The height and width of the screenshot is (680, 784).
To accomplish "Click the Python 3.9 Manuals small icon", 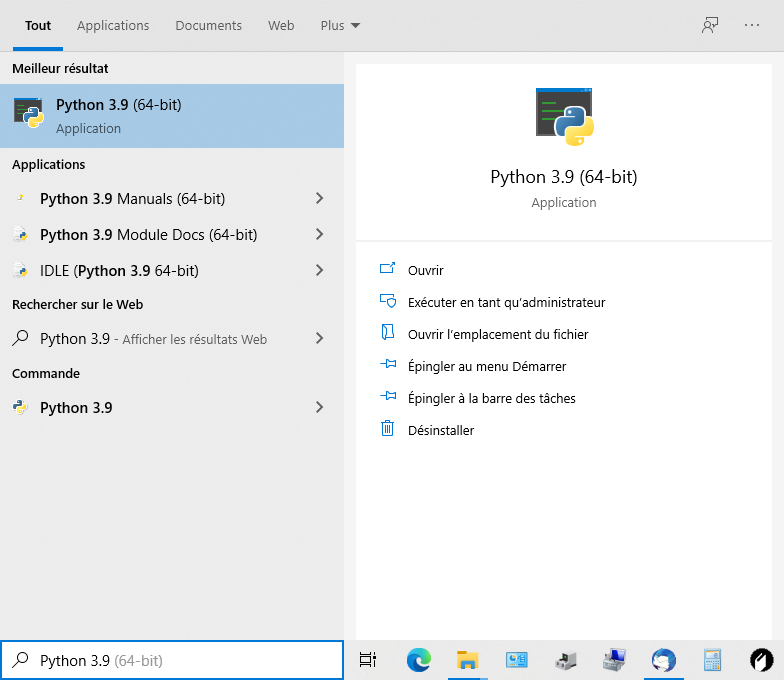I will [20, 198].
